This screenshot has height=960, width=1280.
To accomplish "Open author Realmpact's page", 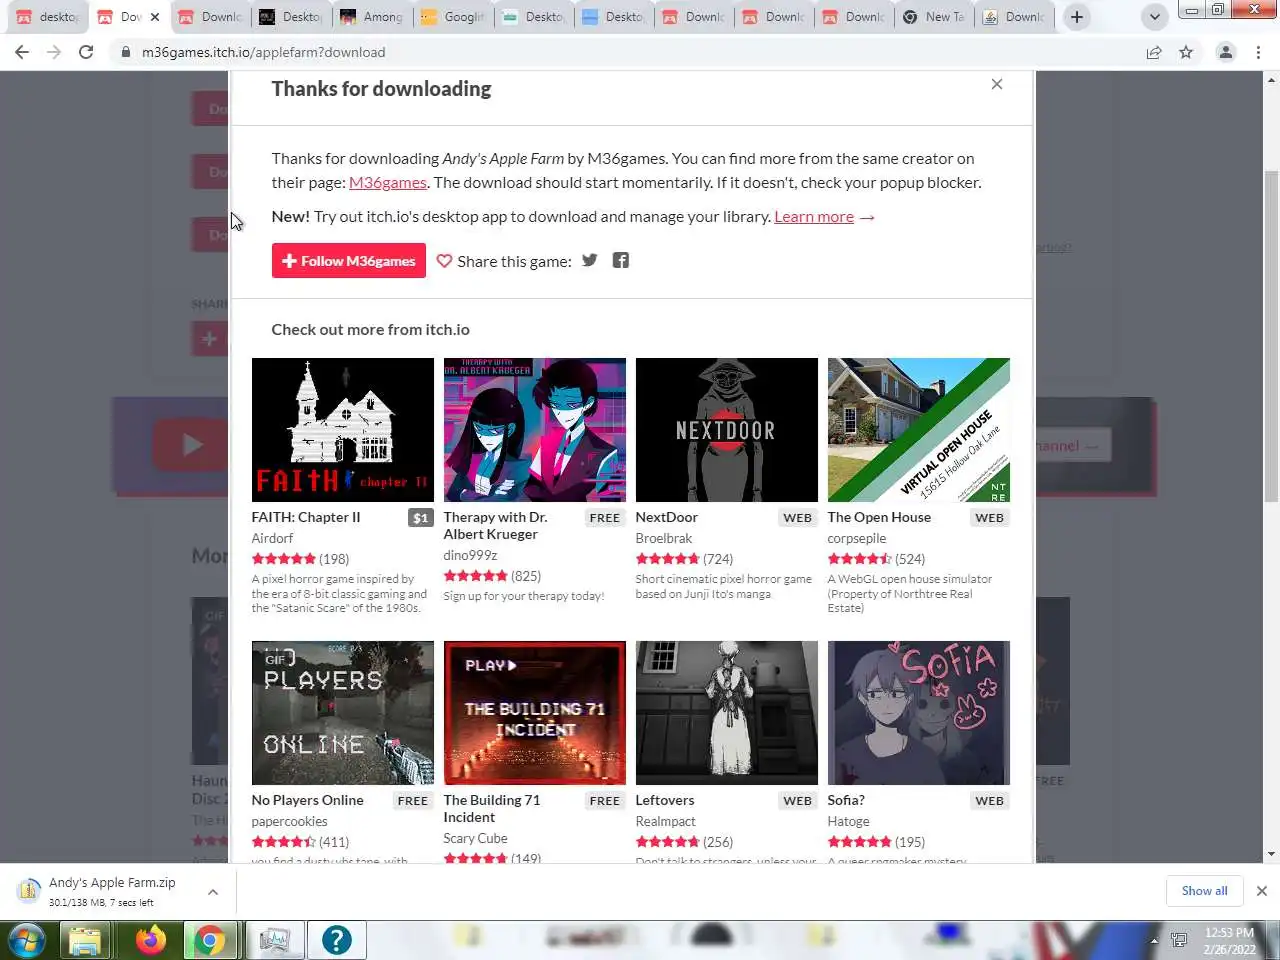I will [666, 821].
